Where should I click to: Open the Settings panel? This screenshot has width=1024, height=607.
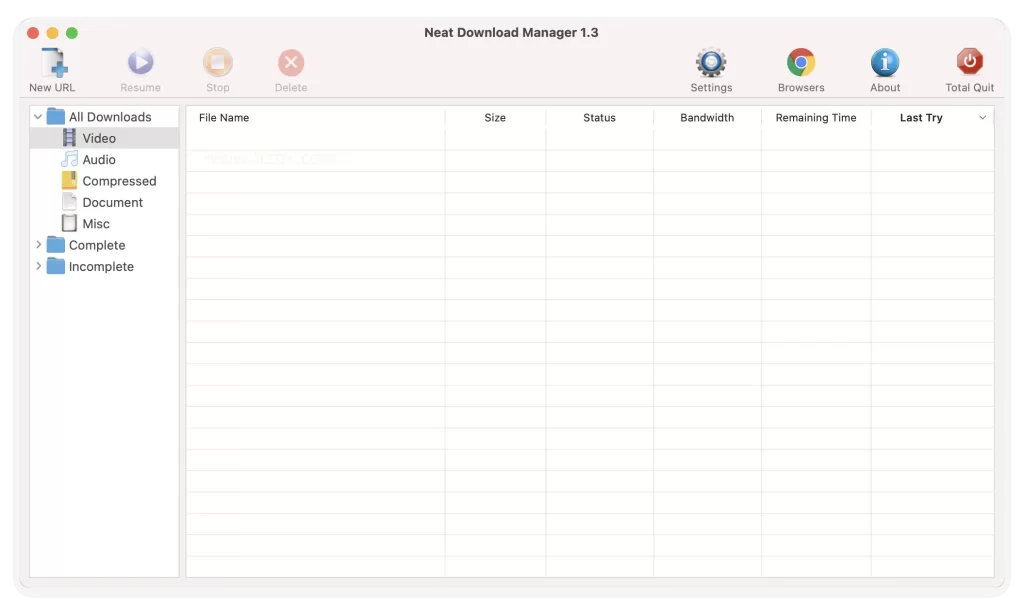(x=710, y=66)
